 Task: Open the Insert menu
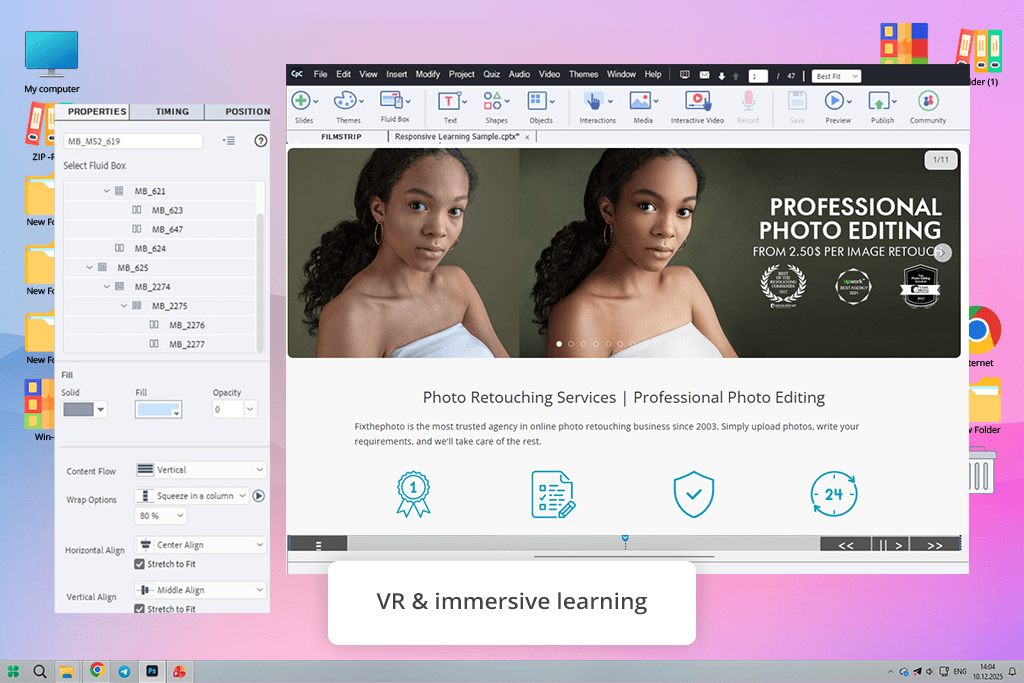[396, 74]
